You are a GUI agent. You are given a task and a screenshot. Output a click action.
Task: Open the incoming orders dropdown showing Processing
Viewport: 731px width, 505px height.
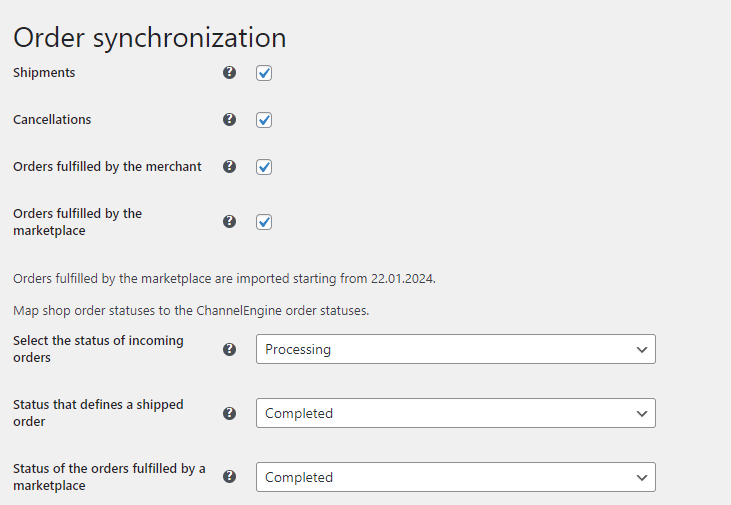pyautogui.click(x=455, y=349)
